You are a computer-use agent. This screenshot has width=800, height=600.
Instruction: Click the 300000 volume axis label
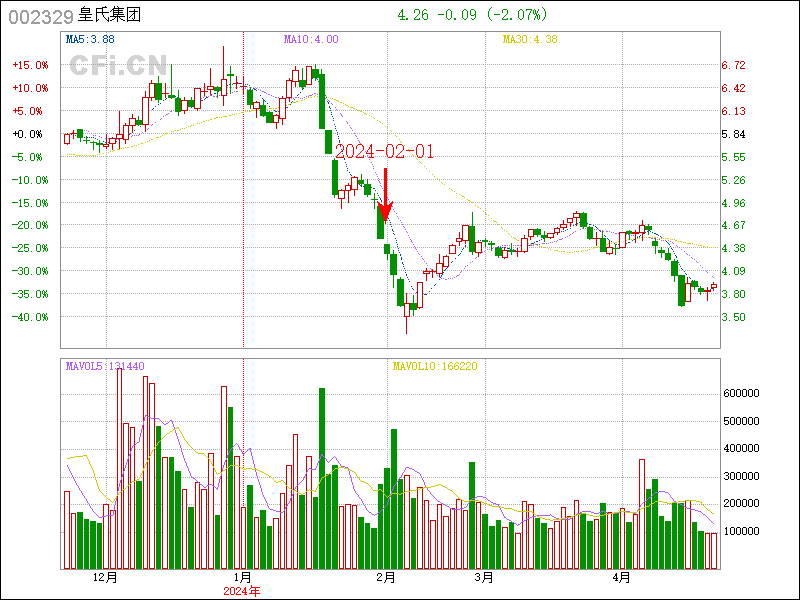pos(741,477)
